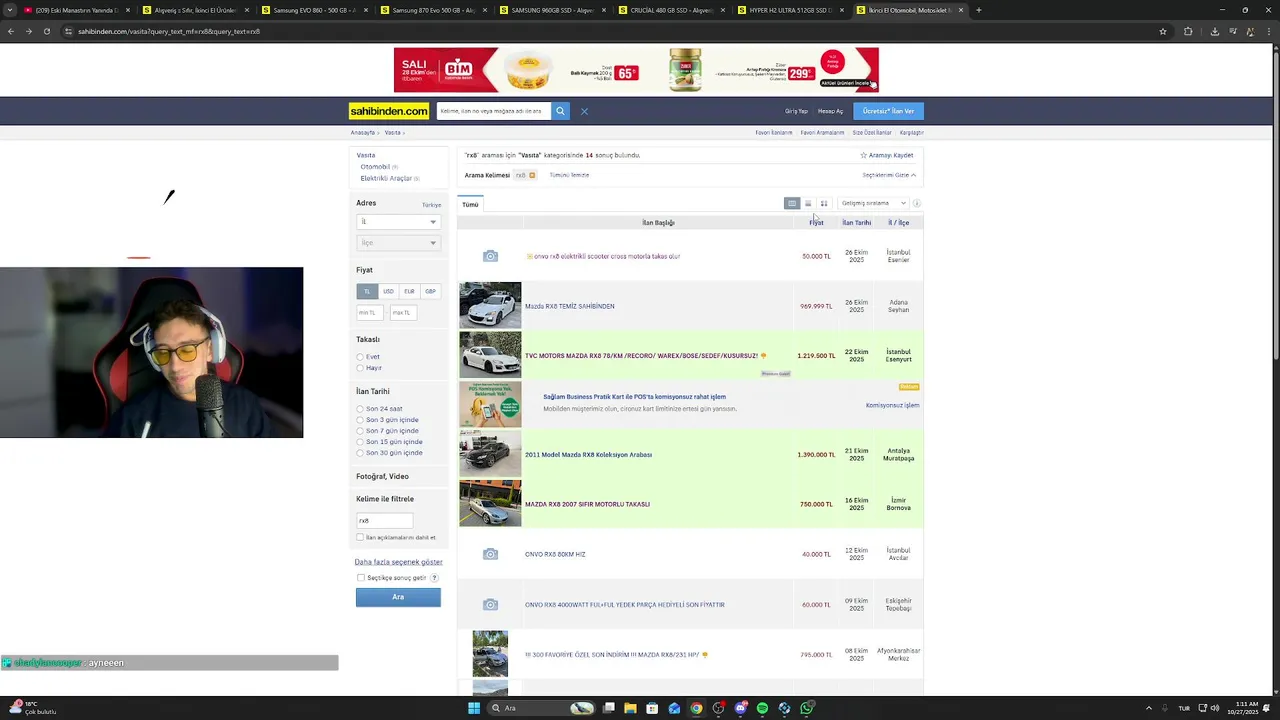Viewport: 1280px width, 720px height.
Task: Collapse filters via Seçtiklerimi Gizle
Action: coord(889,175)
